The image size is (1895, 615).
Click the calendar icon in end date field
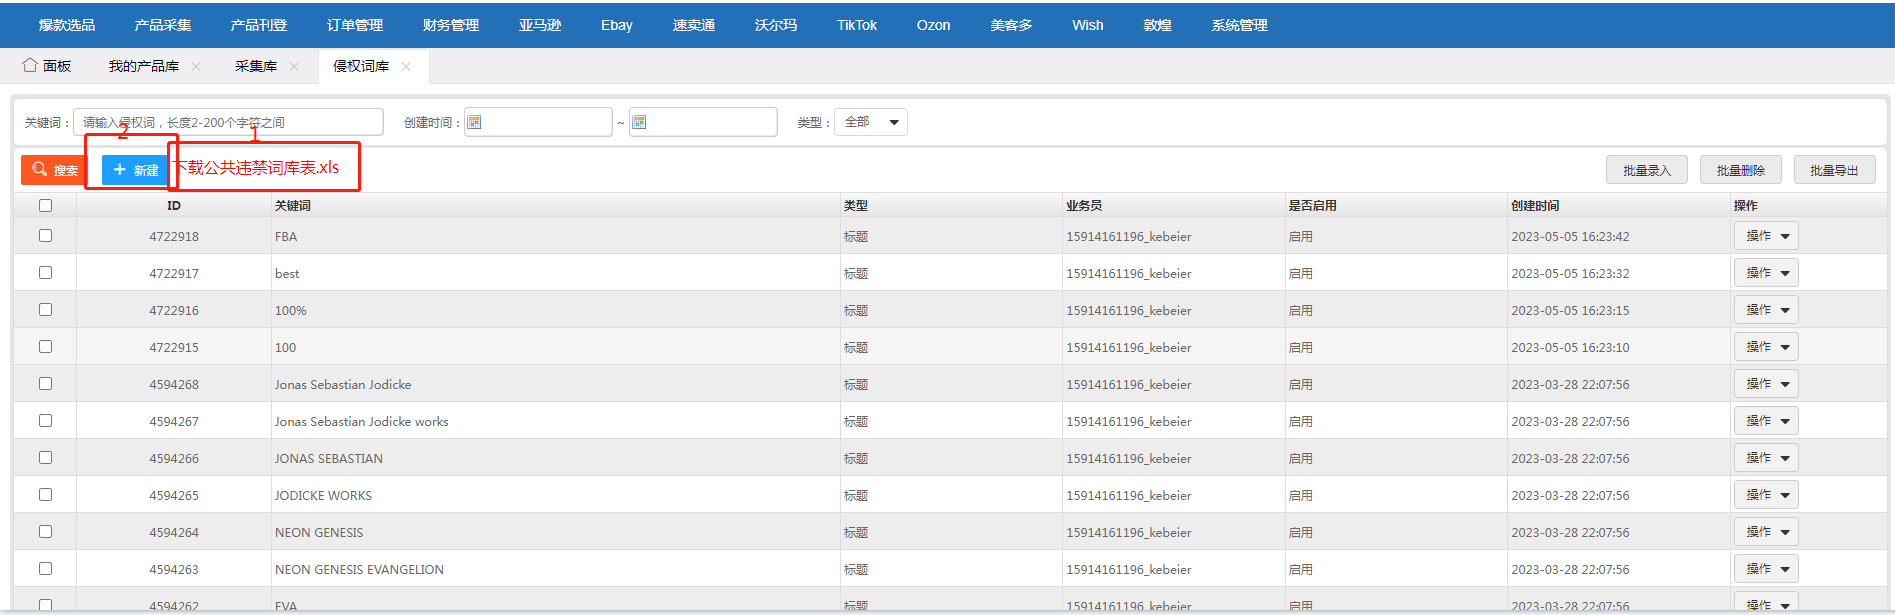coord(640,122)
